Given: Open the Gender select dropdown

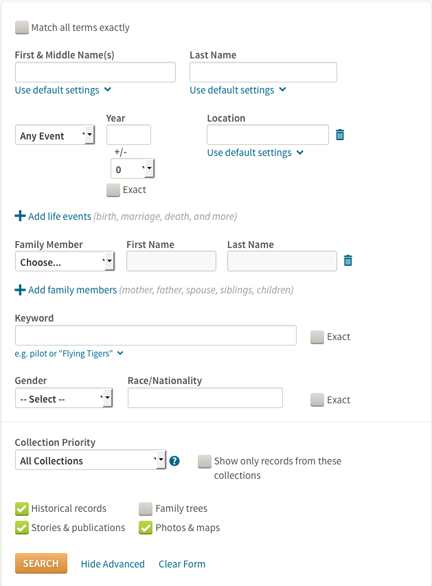Looking at the screenshot, I should pos(64,398).
